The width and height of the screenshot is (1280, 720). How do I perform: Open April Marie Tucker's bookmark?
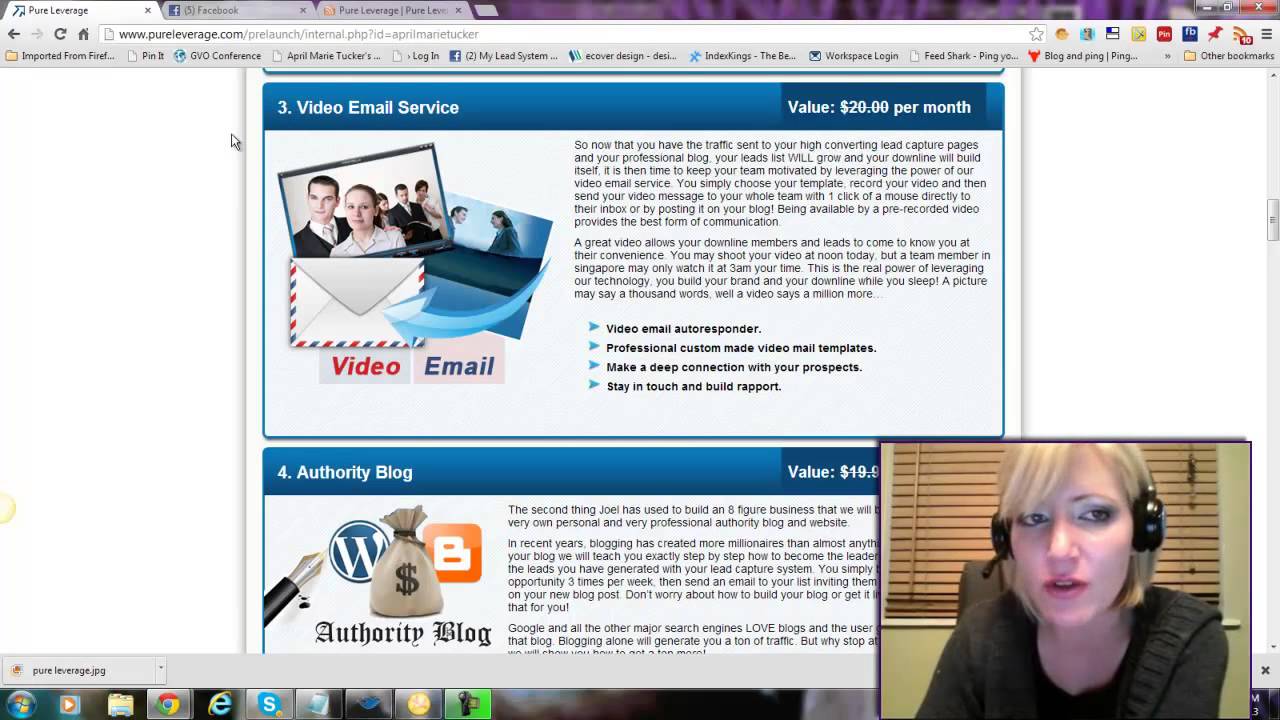tap(326, 56)
